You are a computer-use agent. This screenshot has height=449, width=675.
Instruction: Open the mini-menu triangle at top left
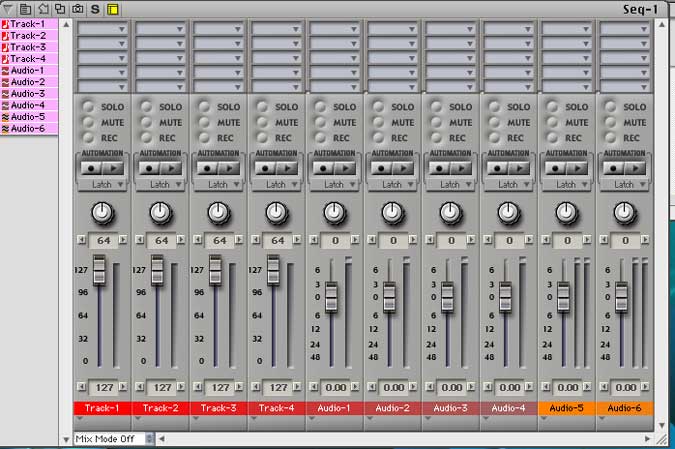click(x=8, y=8)
